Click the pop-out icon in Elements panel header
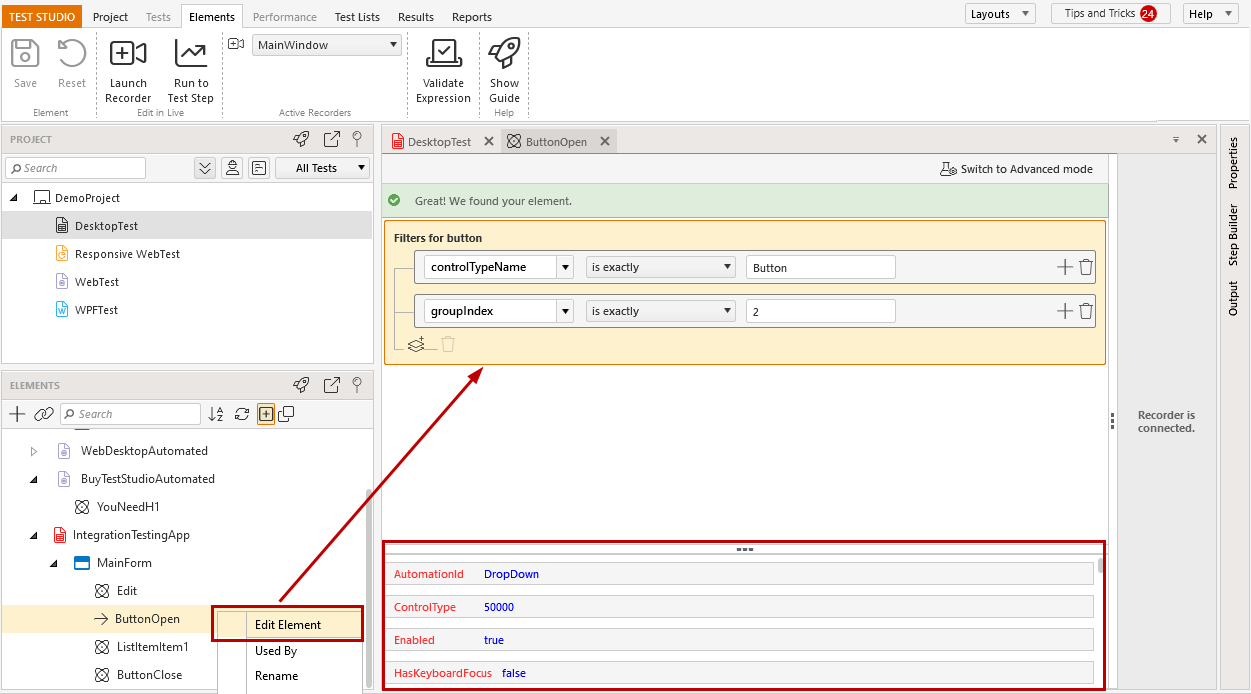 pos(332,385)
